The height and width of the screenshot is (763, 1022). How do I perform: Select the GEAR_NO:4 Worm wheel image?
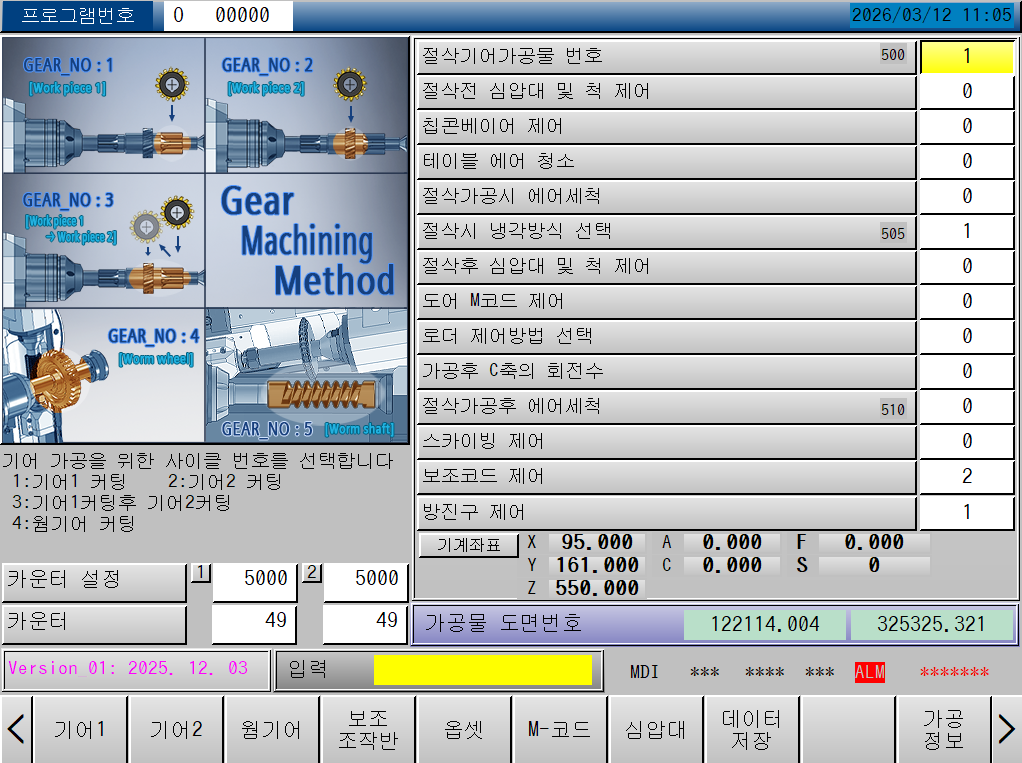104,376
